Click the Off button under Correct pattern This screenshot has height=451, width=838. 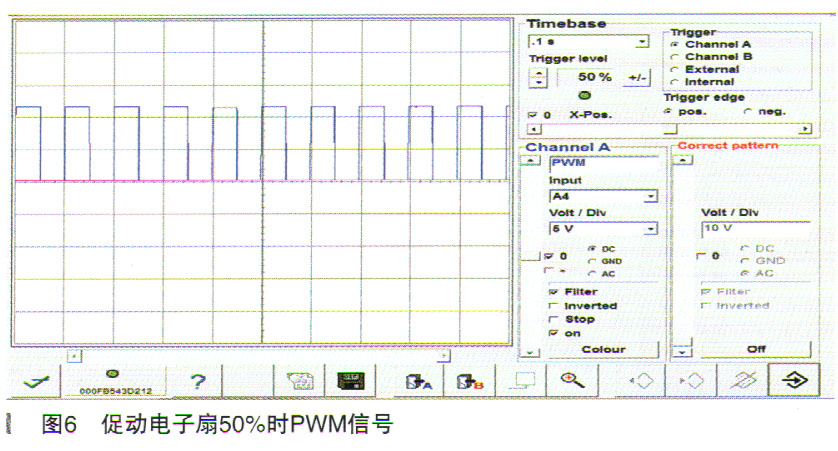coord(756,349)
